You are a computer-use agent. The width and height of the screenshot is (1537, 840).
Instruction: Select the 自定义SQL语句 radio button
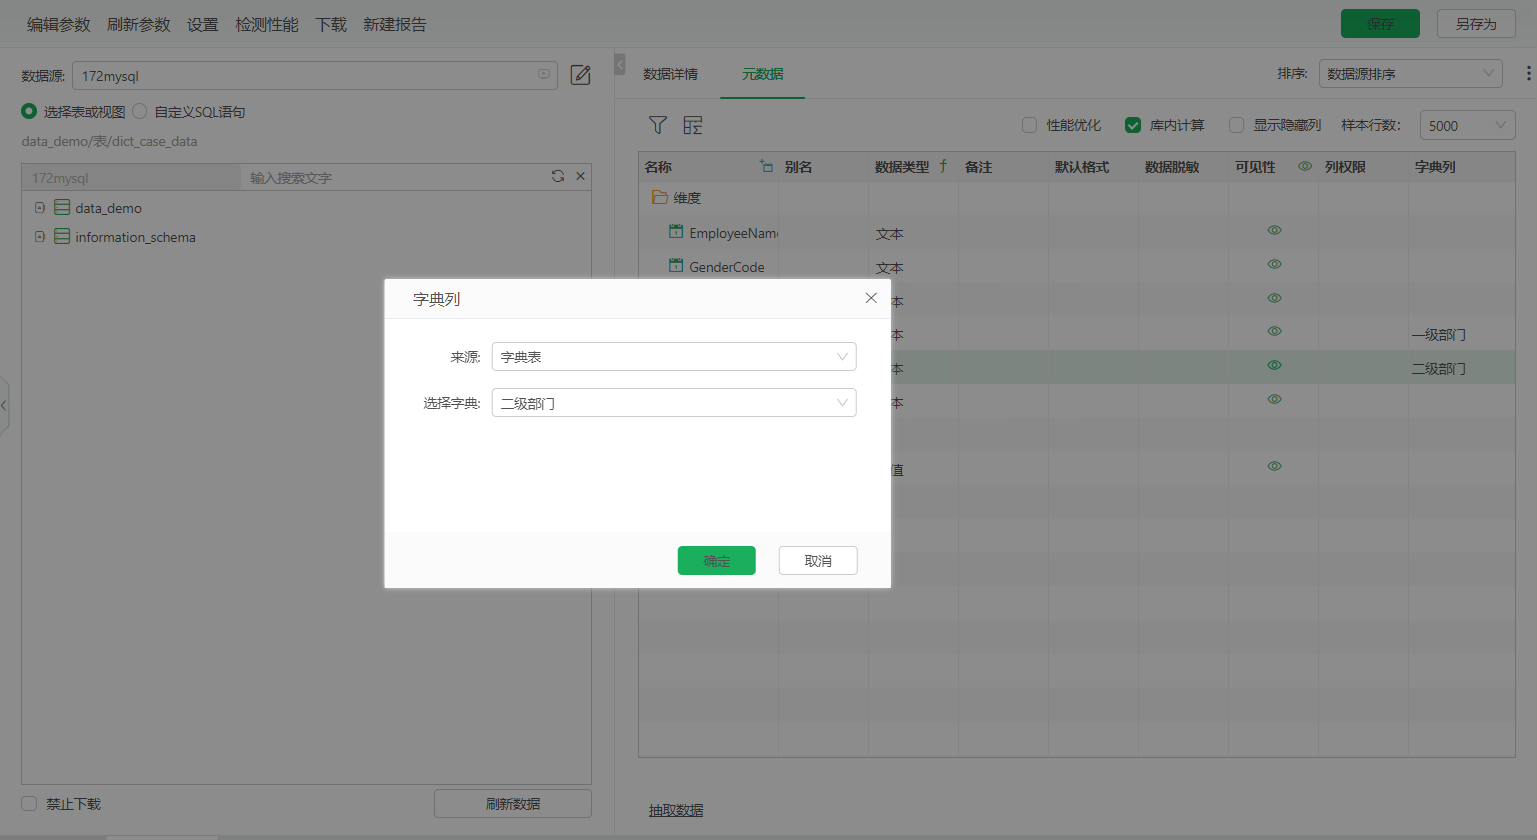(140, 111)
